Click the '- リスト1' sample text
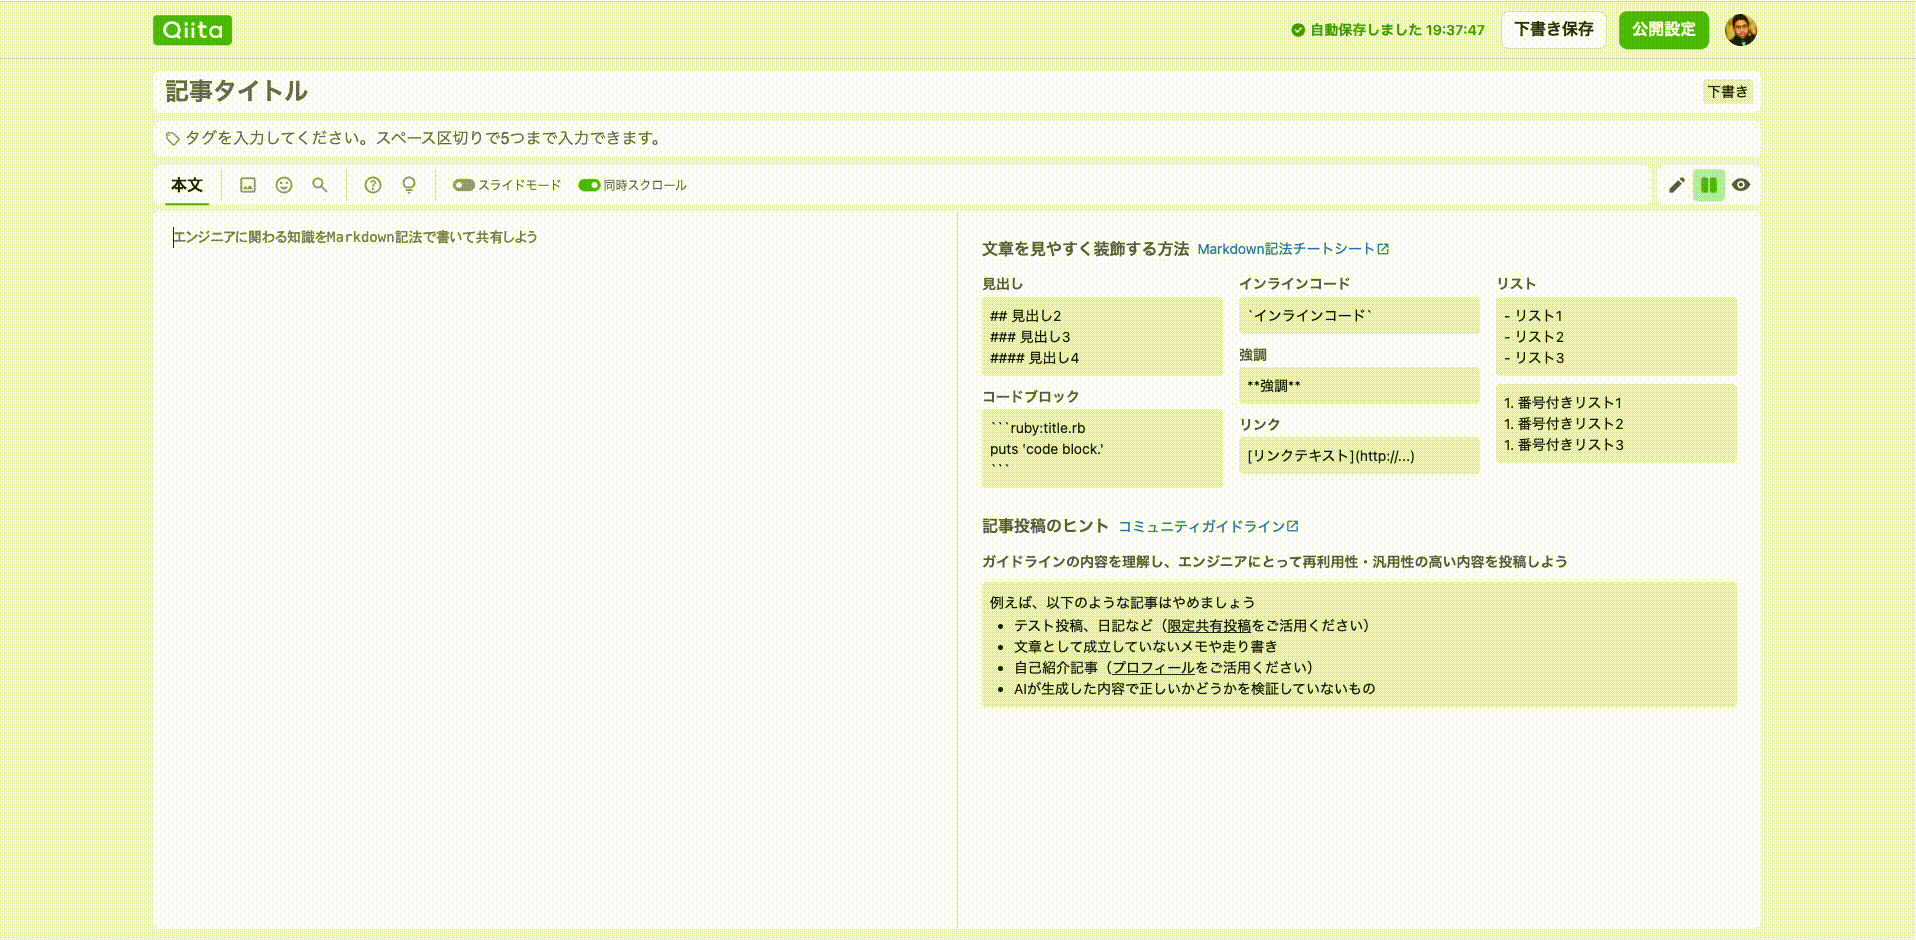The width and height of the screenshot is (1916, 940). tap(1533, 316)
